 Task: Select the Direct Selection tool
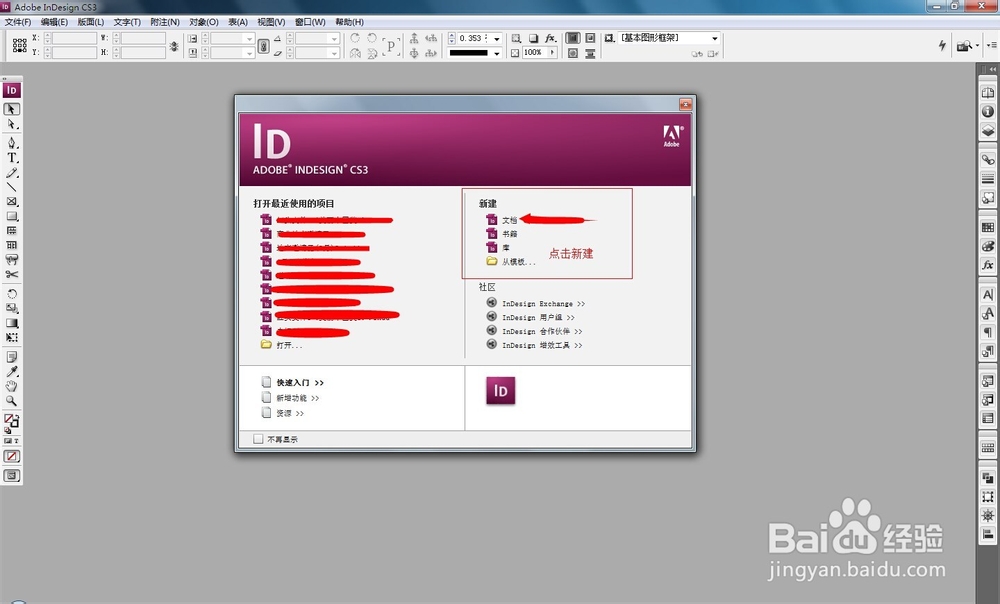pos(11,124)
